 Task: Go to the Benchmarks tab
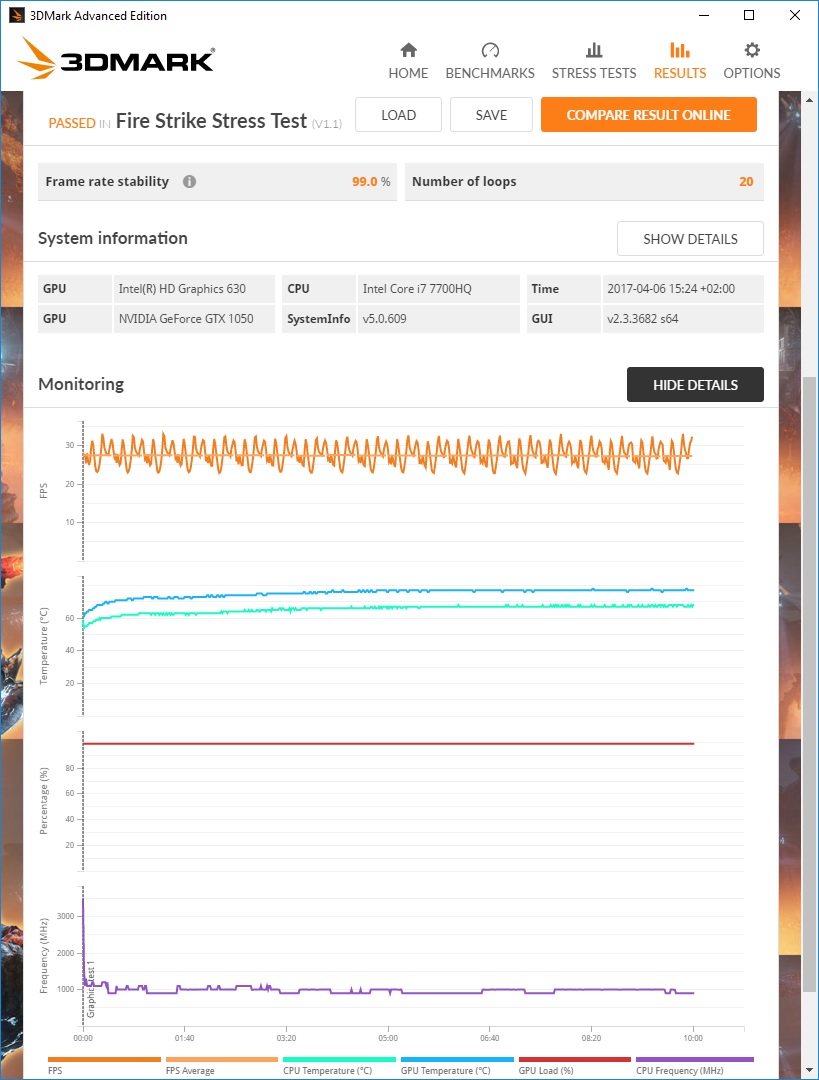click(490, 61)
